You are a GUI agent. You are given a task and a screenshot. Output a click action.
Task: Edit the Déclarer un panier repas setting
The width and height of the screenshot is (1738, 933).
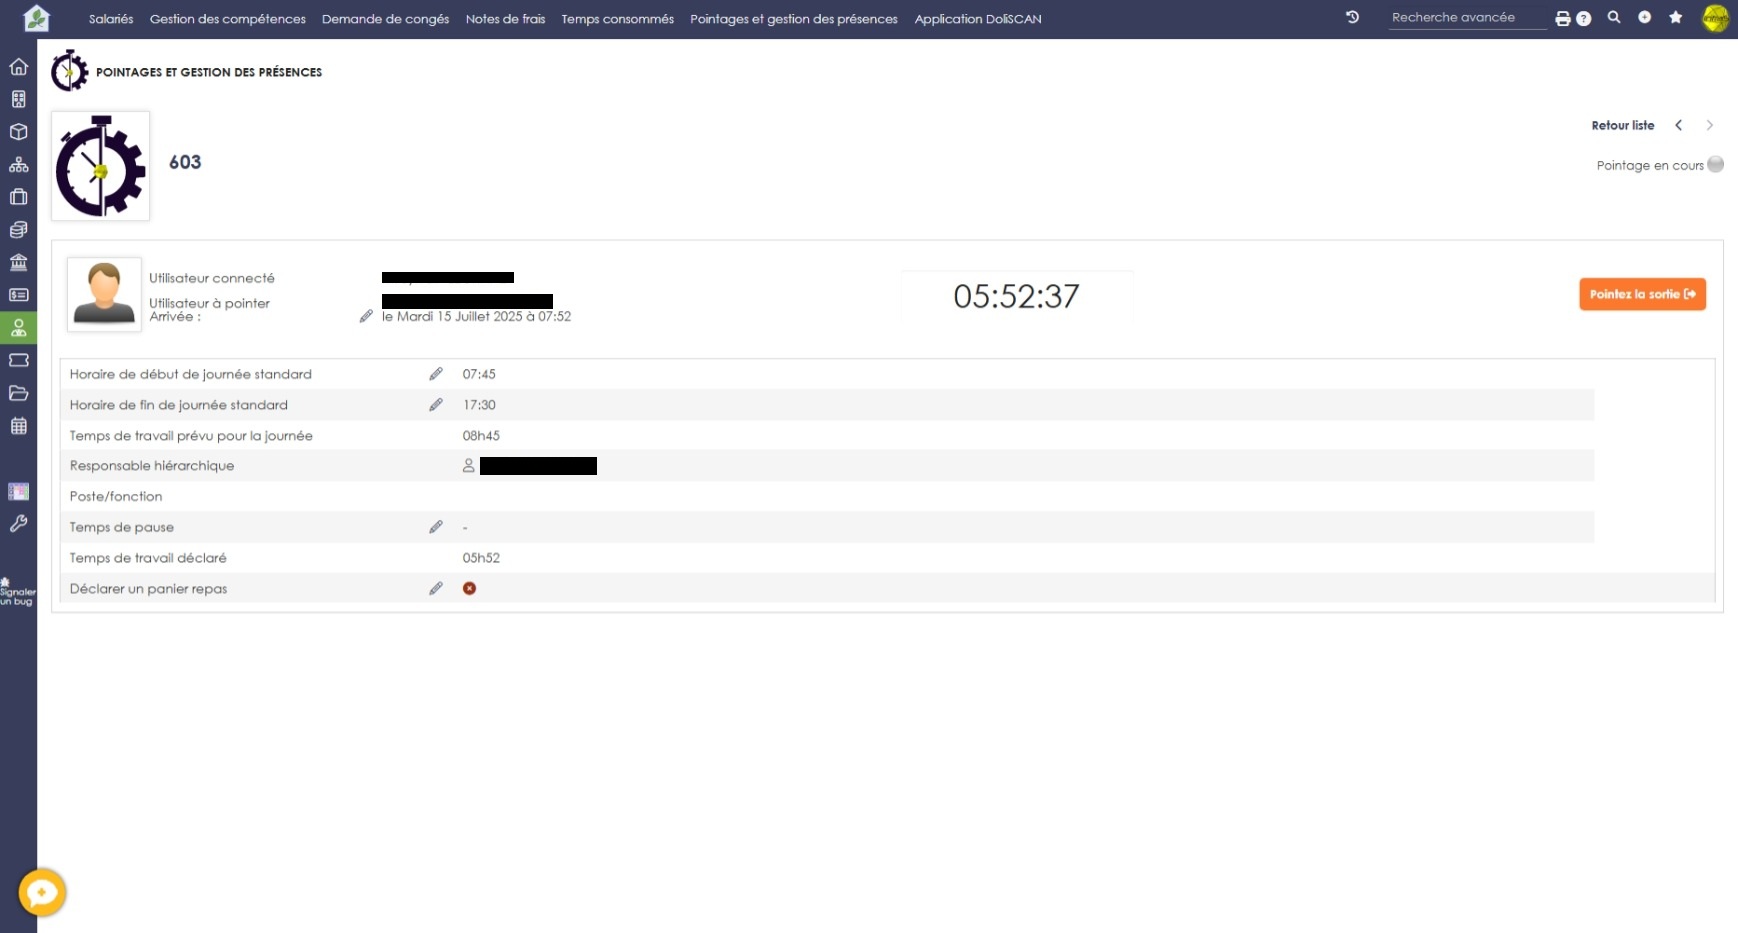click(436, 589)
